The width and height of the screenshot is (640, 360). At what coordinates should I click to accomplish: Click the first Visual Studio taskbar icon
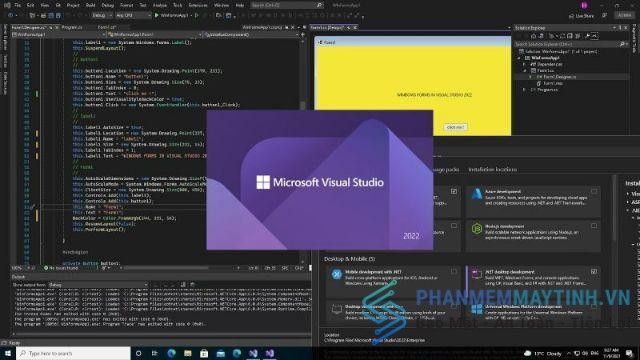pyautogui.click(x=253, y=353)
